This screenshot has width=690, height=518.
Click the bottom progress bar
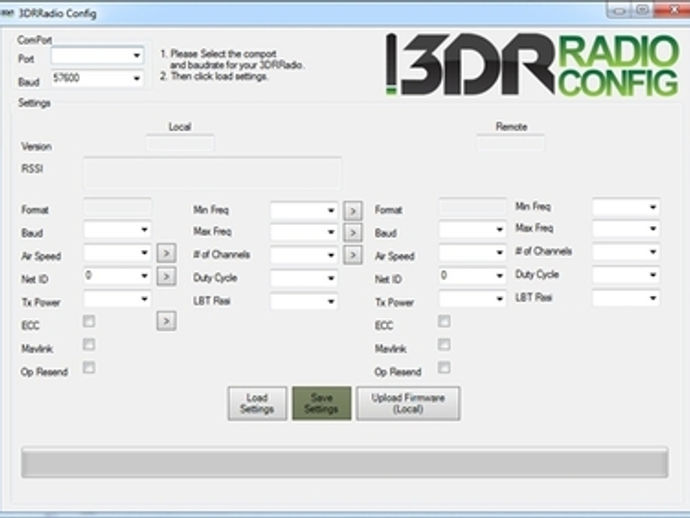(x=345, y=463)
